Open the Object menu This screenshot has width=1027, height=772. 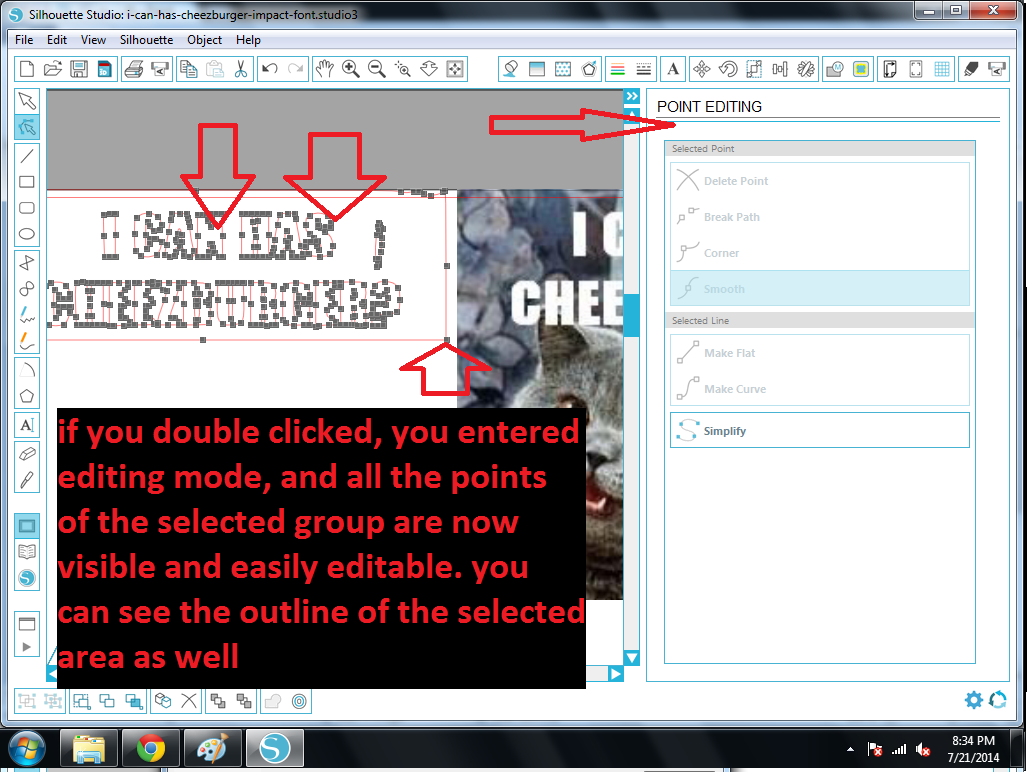point(204,40)
